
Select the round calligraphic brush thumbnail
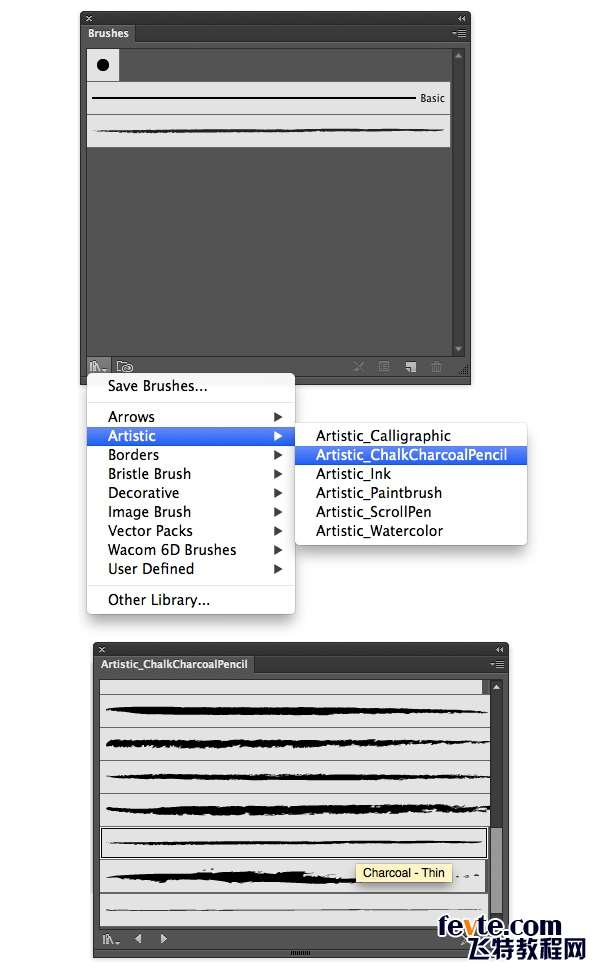(x=103, y=65)
